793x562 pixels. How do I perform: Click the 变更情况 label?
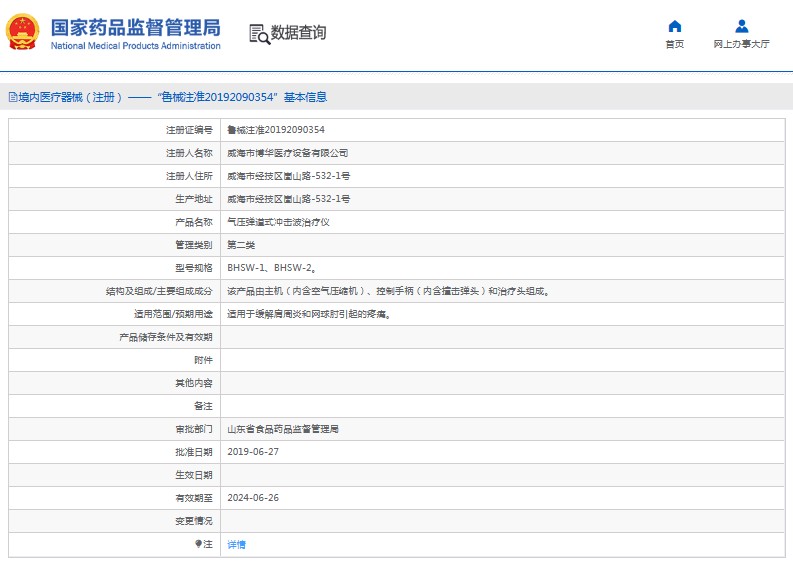pyautogui.click(x=194, y=521)
